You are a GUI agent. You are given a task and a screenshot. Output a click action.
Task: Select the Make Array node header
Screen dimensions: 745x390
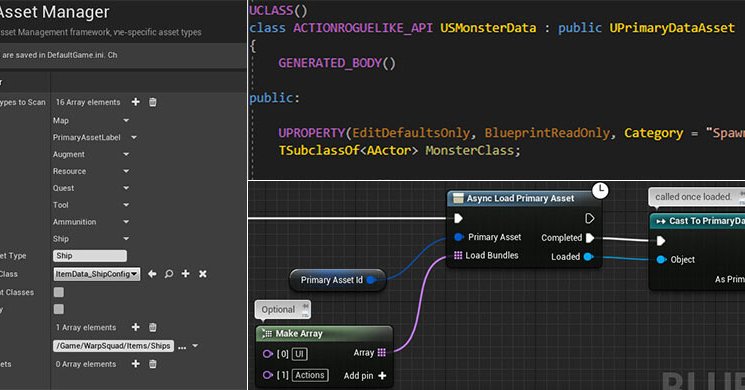click(x=325, y=333)
